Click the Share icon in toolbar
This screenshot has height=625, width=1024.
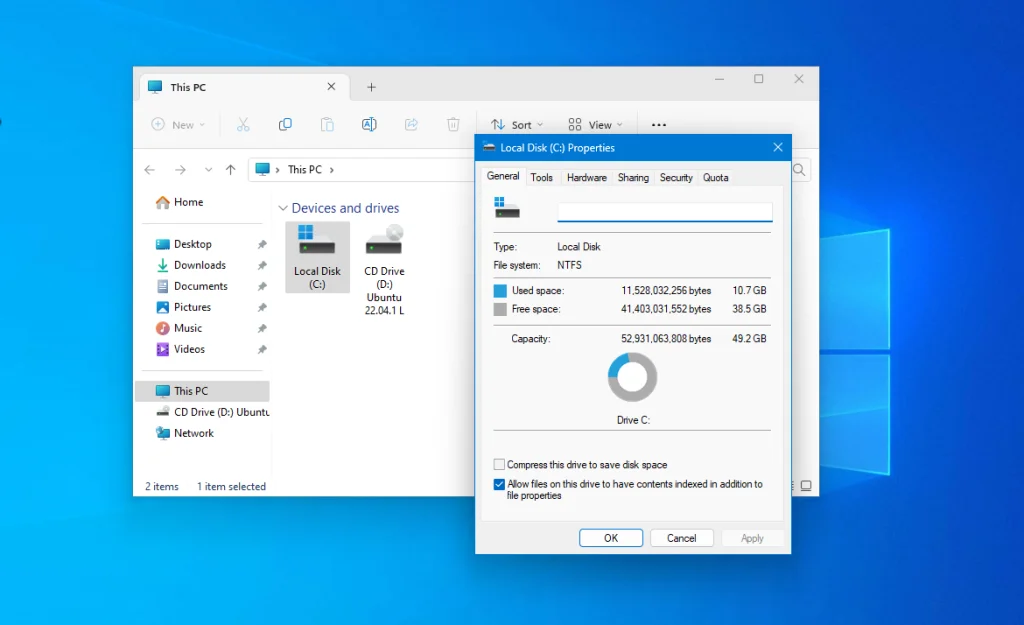(411, 125)
